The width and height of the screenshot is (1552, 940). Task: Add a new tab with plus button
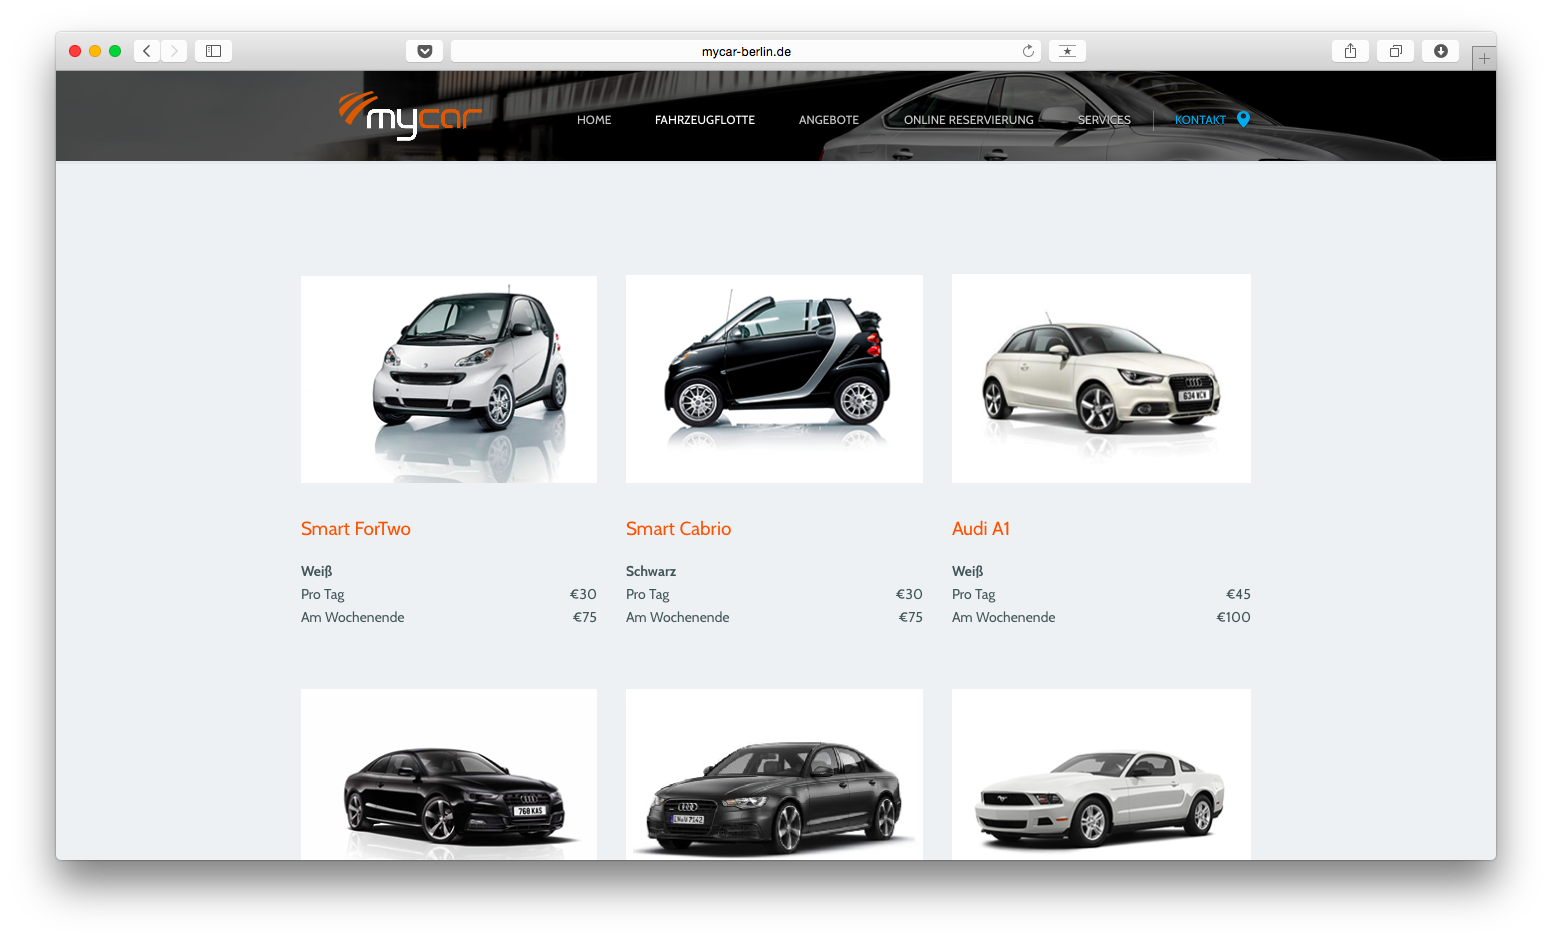[1484, 58]
